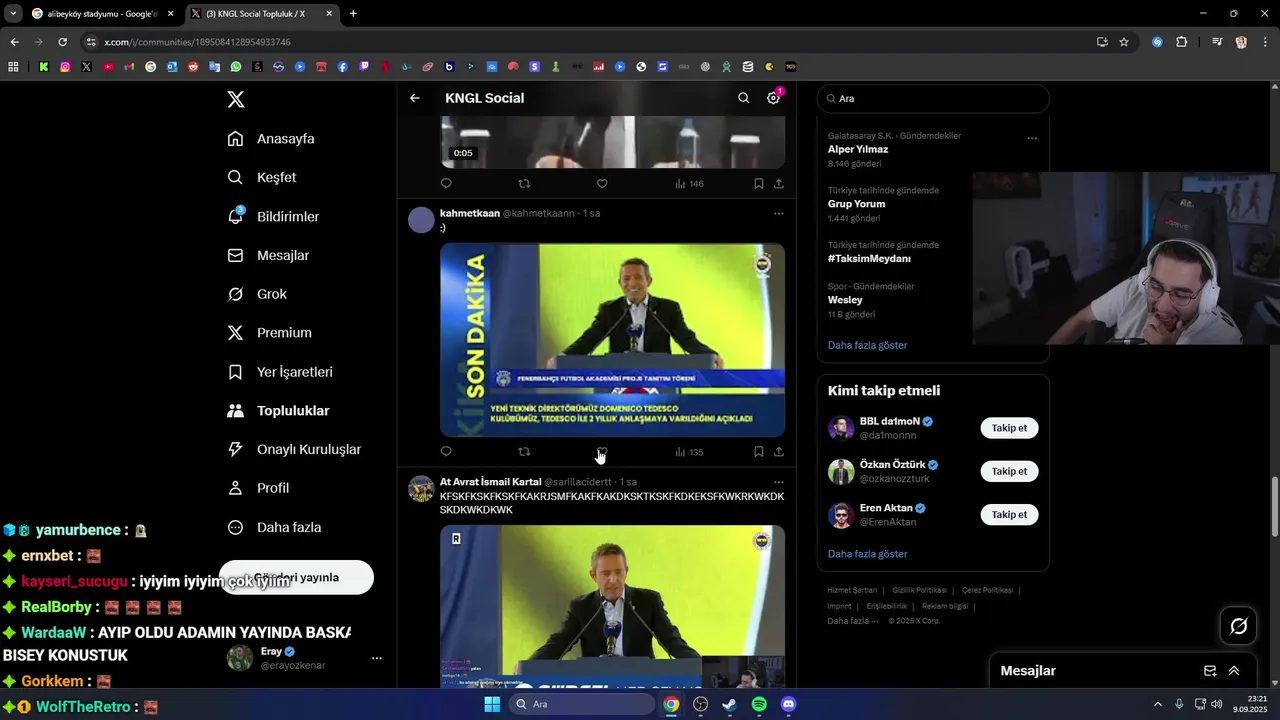Open Mesajlar from sidebar
The height and width of the screenshot is (720, 1280).
click(268, 255)
